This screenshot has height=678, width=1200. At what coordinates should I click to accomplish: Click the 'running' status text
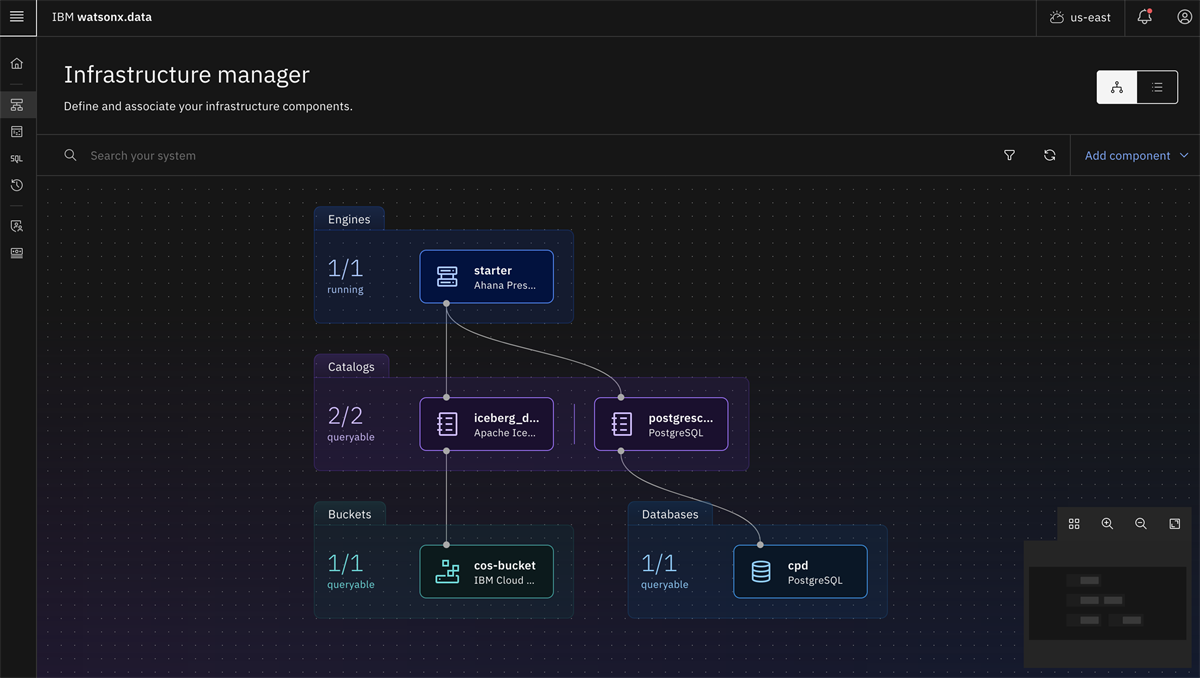coord(345,290)
